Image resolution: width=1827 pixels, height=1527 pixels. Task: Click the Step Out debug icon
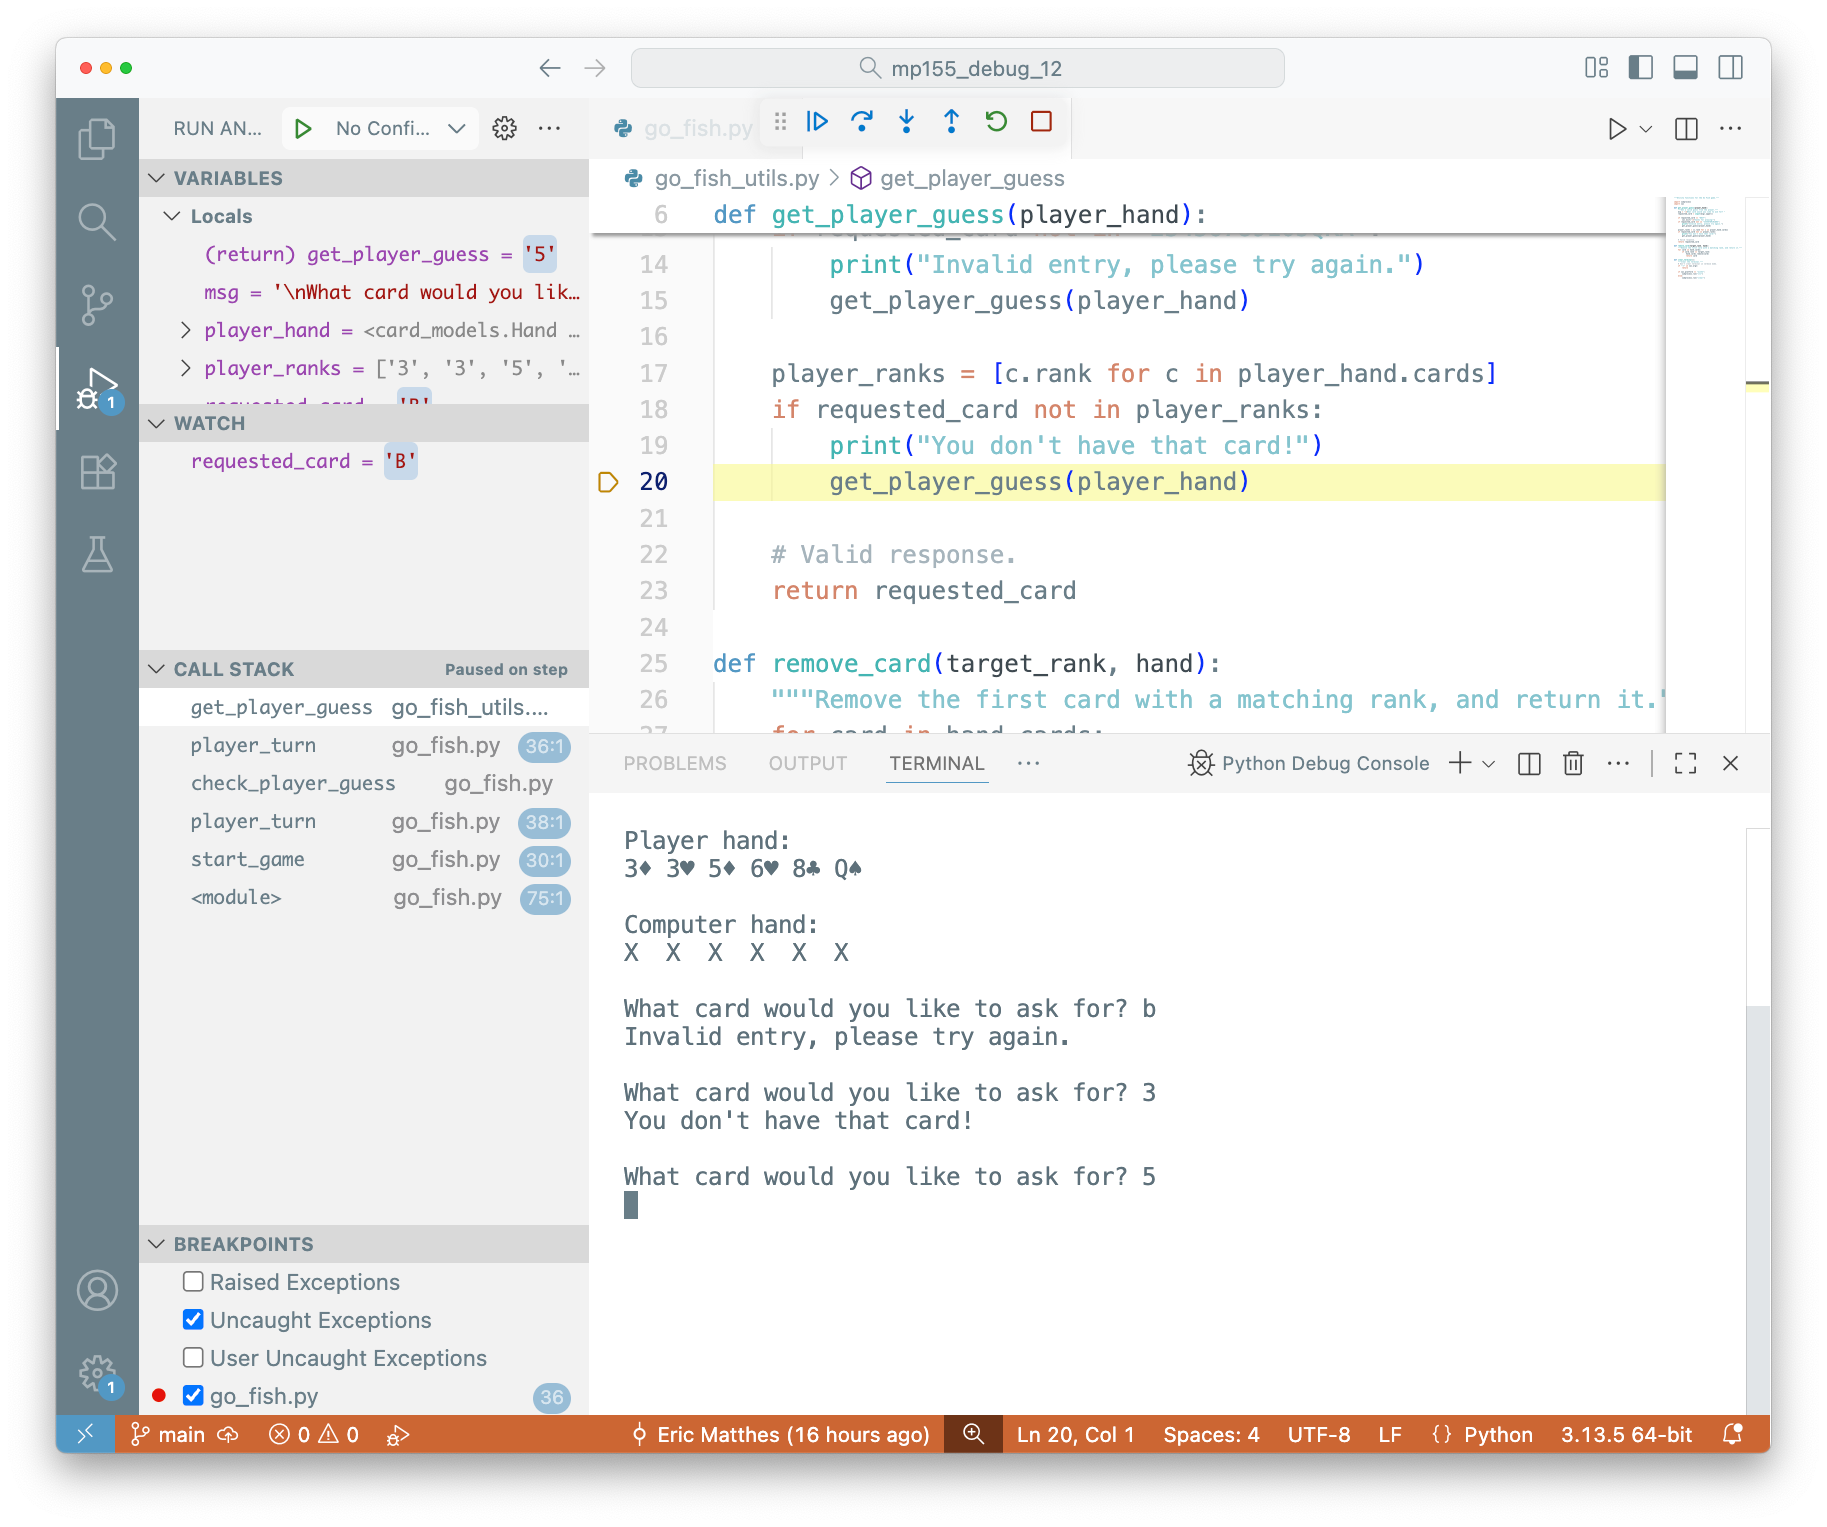951,122
